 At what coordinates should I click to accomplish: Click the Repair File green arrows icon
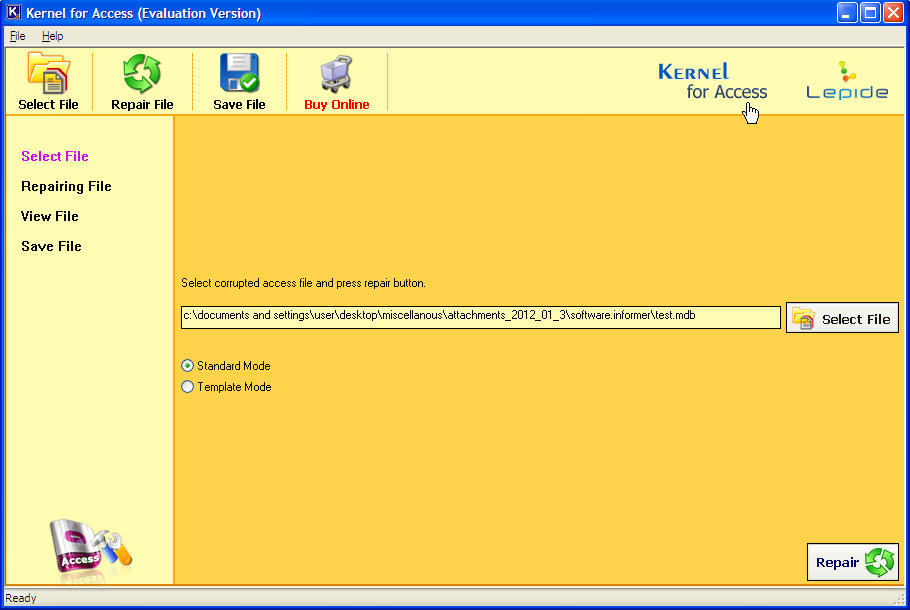[x=142, y=74]
